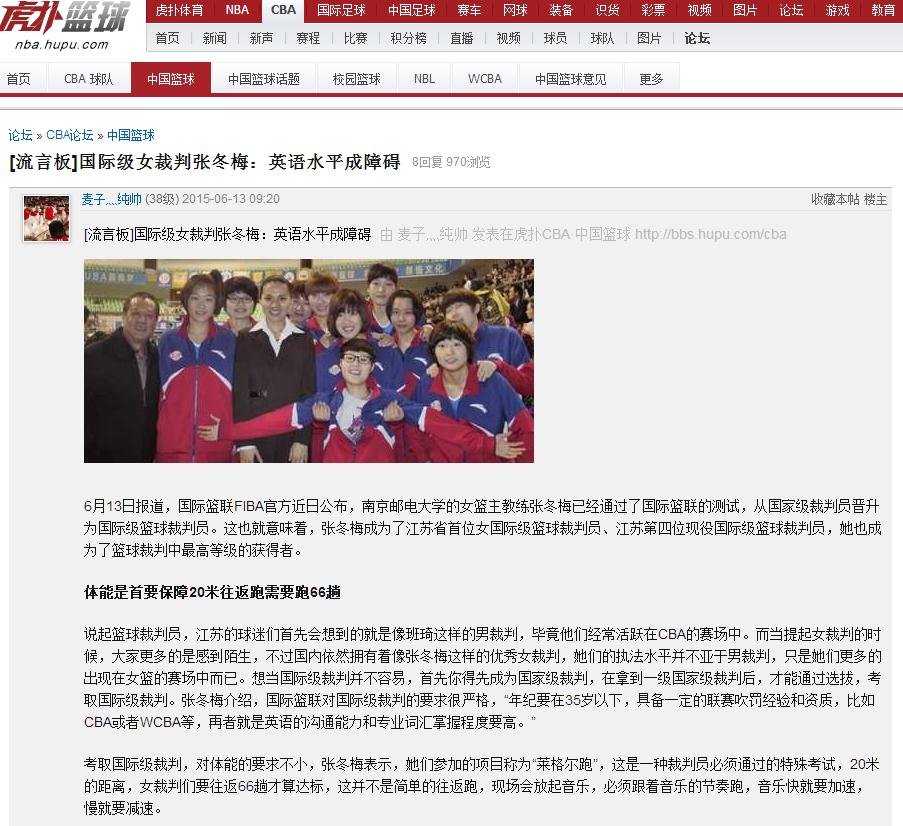Screen dimensions: 903x826
Task: Open the 国际足球 section
Action: pyautogui.click(x=341, y=10)
